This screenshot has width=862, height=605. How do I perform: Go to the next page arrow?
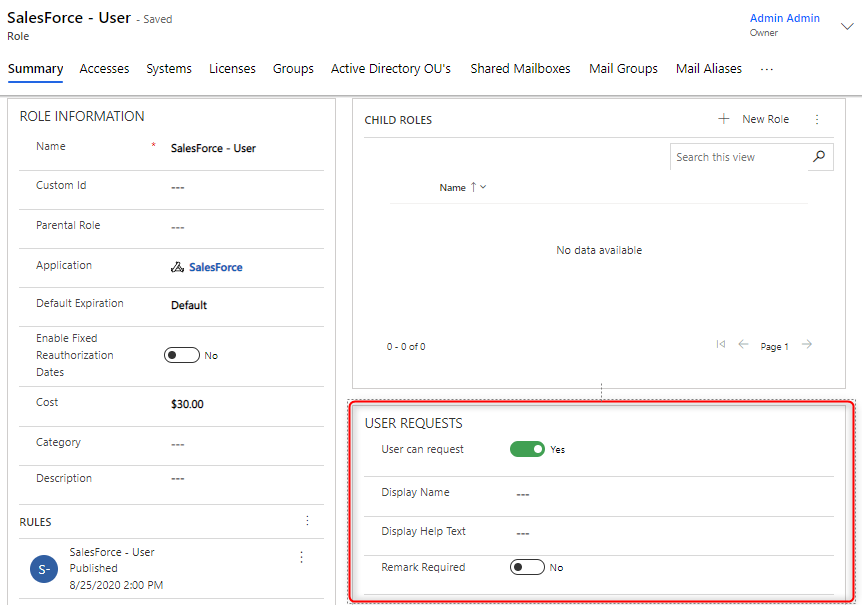click(807, 345)
